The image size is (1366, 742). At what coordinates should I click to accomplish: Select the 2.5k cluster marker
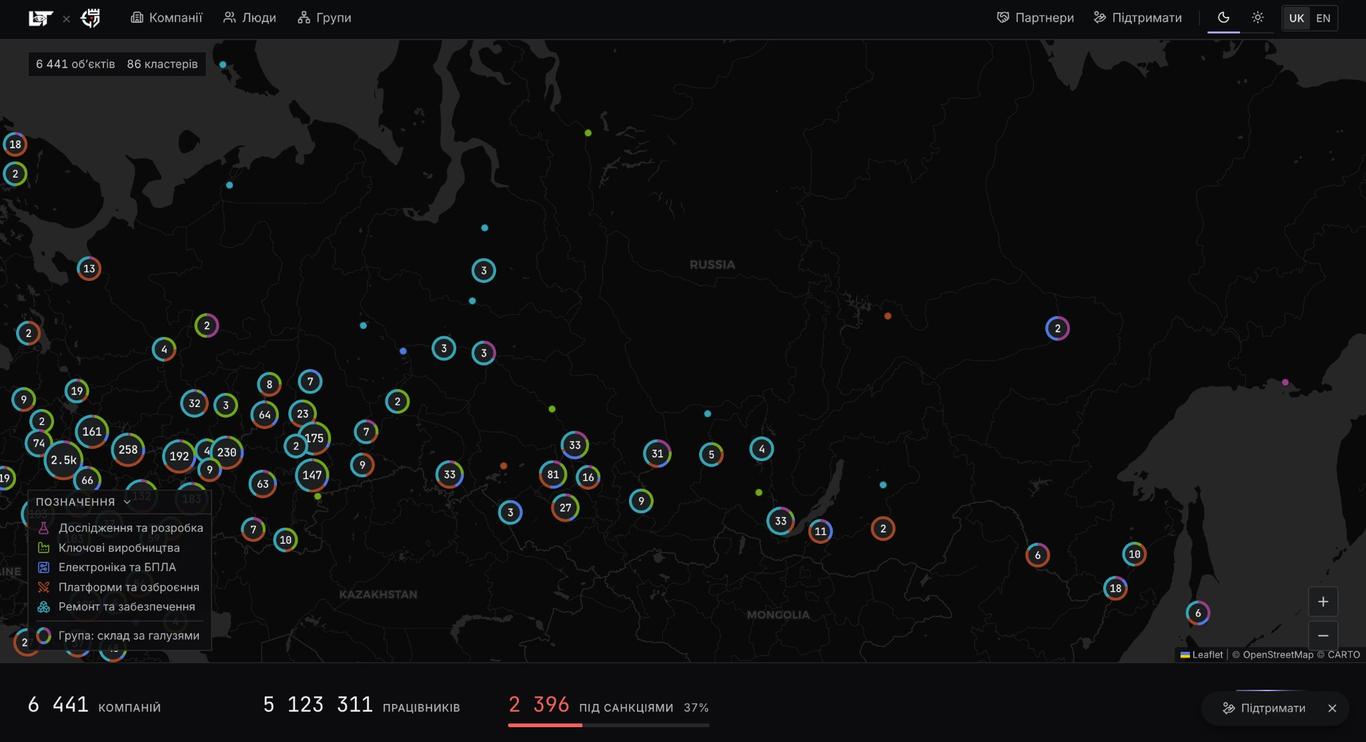tap(63, 460)
